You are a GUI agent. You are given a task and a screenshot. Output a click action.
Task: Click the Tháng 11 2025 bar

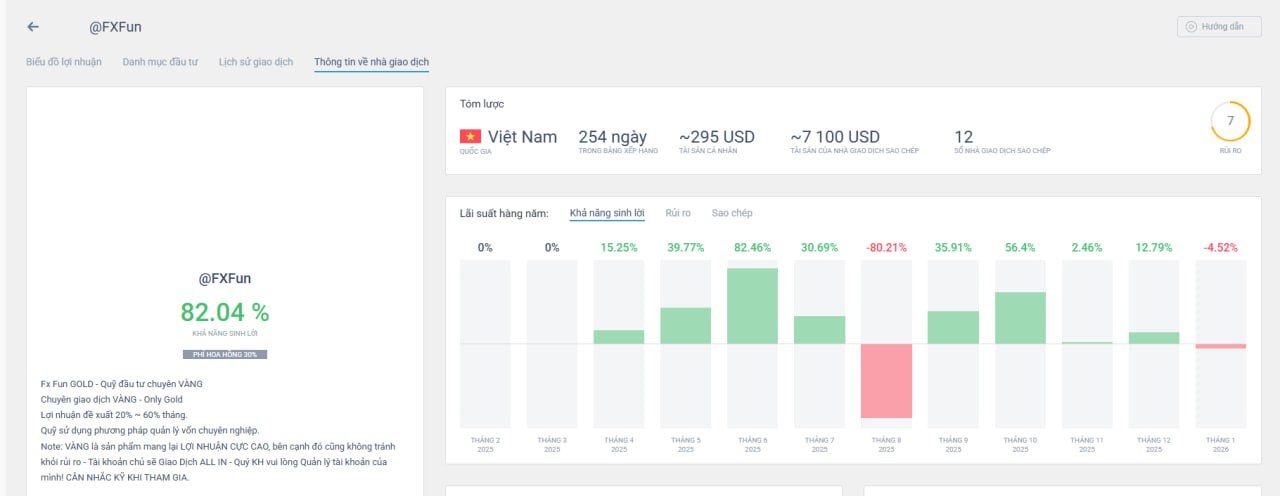[1087, 343]
